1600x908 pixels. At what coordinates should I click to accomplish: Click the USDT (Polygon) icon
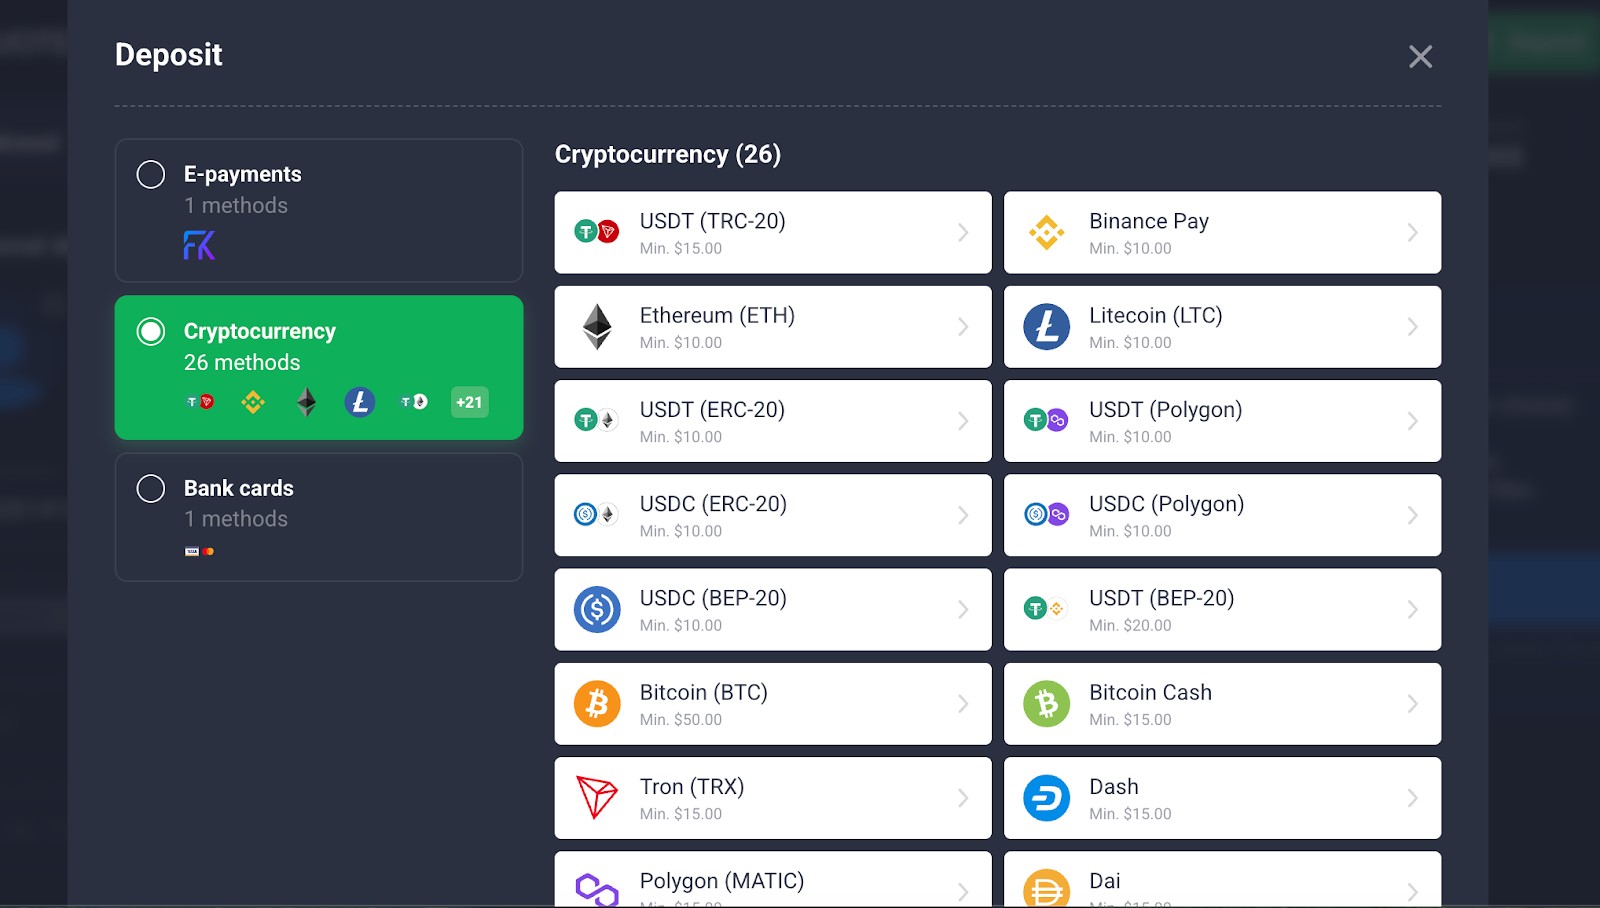pos(1047,421)
